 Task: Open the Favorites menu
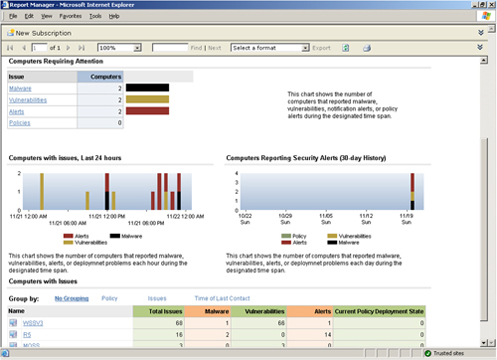70,16
